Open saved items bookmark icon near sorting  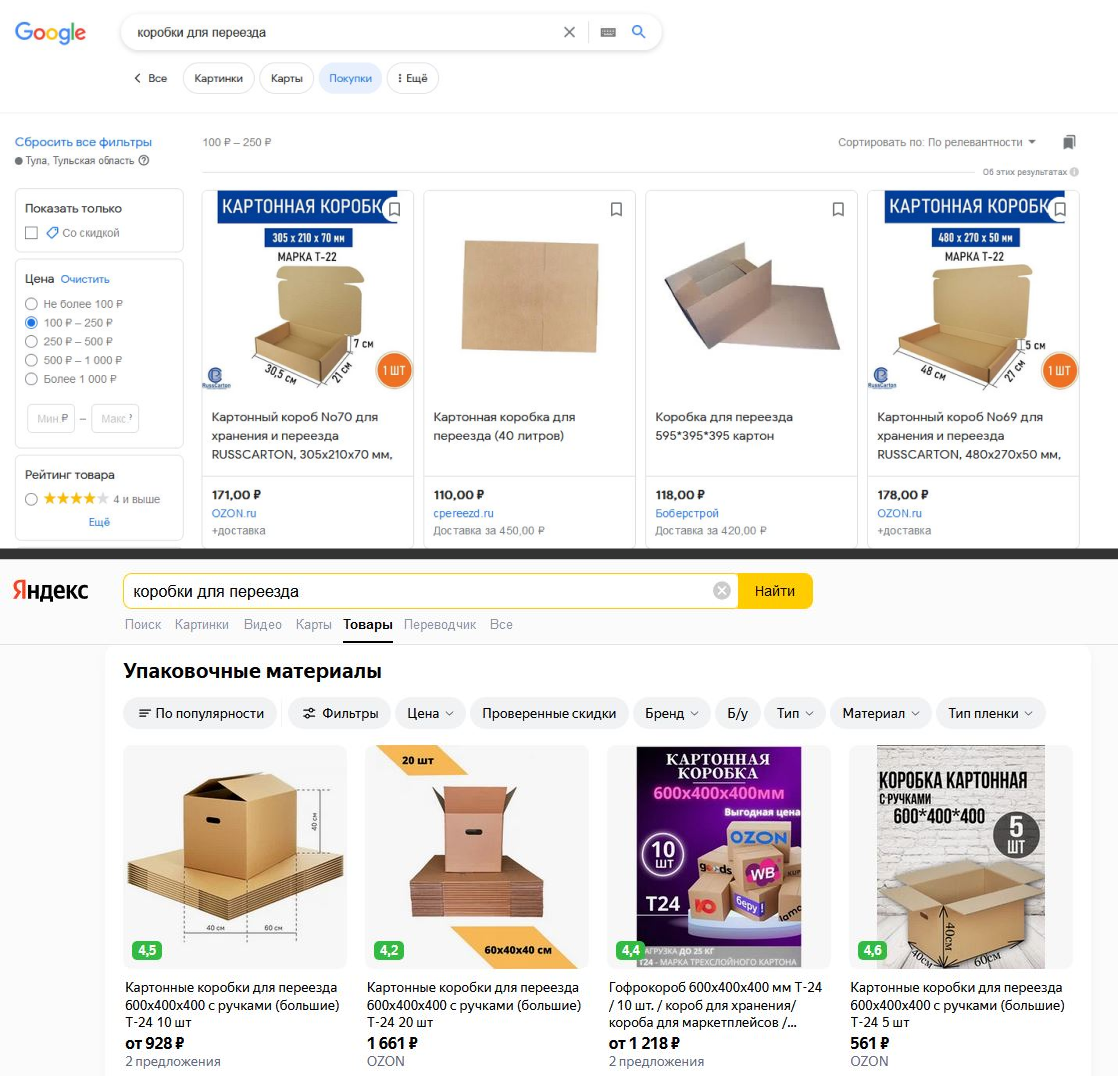1069,142
